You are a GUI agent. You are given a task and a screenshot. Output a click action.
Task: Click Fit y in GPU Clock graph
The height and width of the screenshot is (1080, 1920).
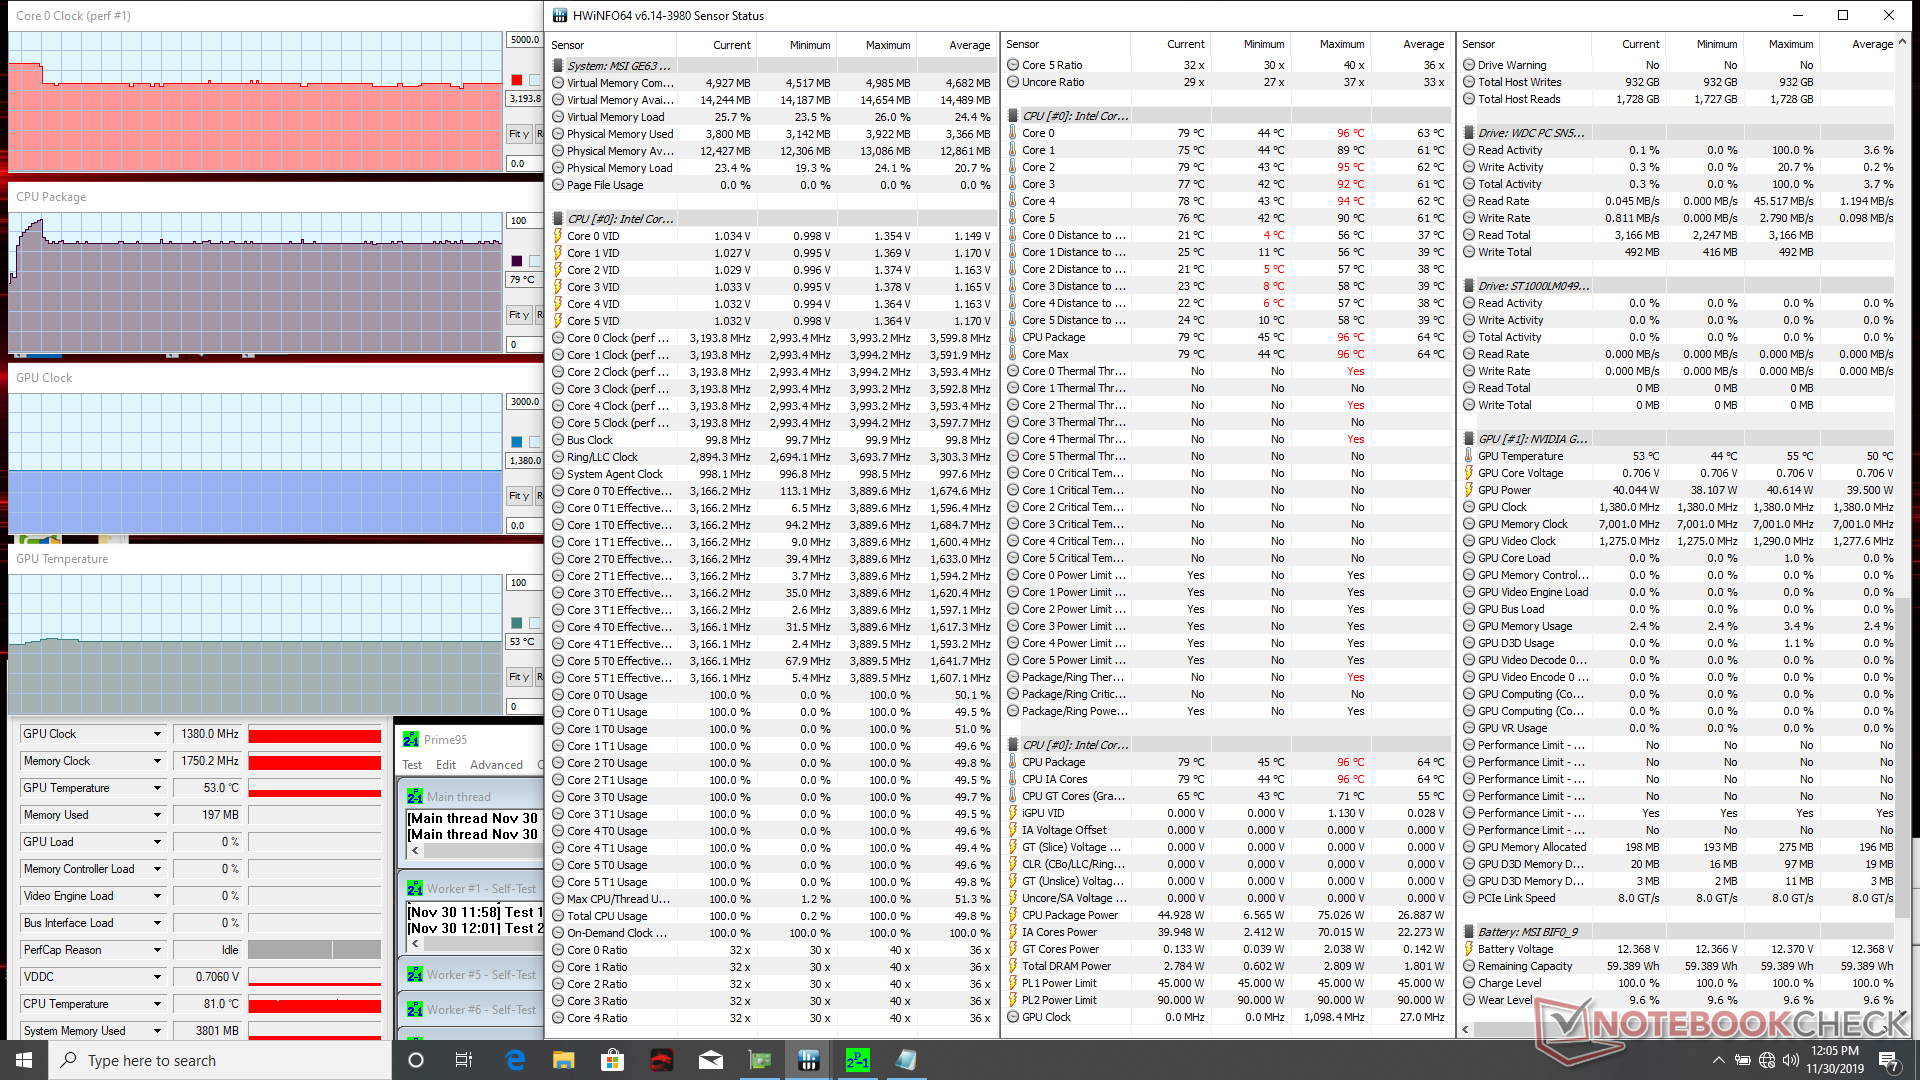pos(518,496)
